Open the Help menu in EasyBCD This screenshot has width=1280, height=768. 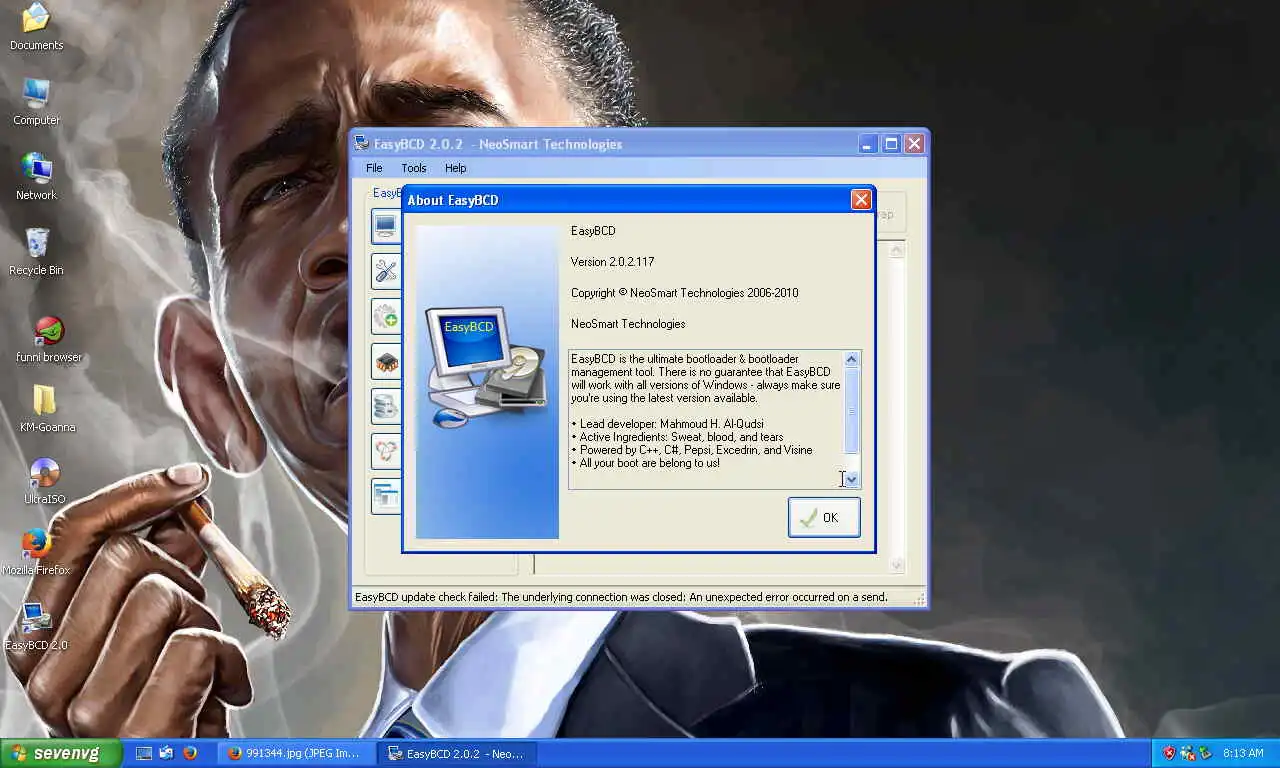click(456, 168)
